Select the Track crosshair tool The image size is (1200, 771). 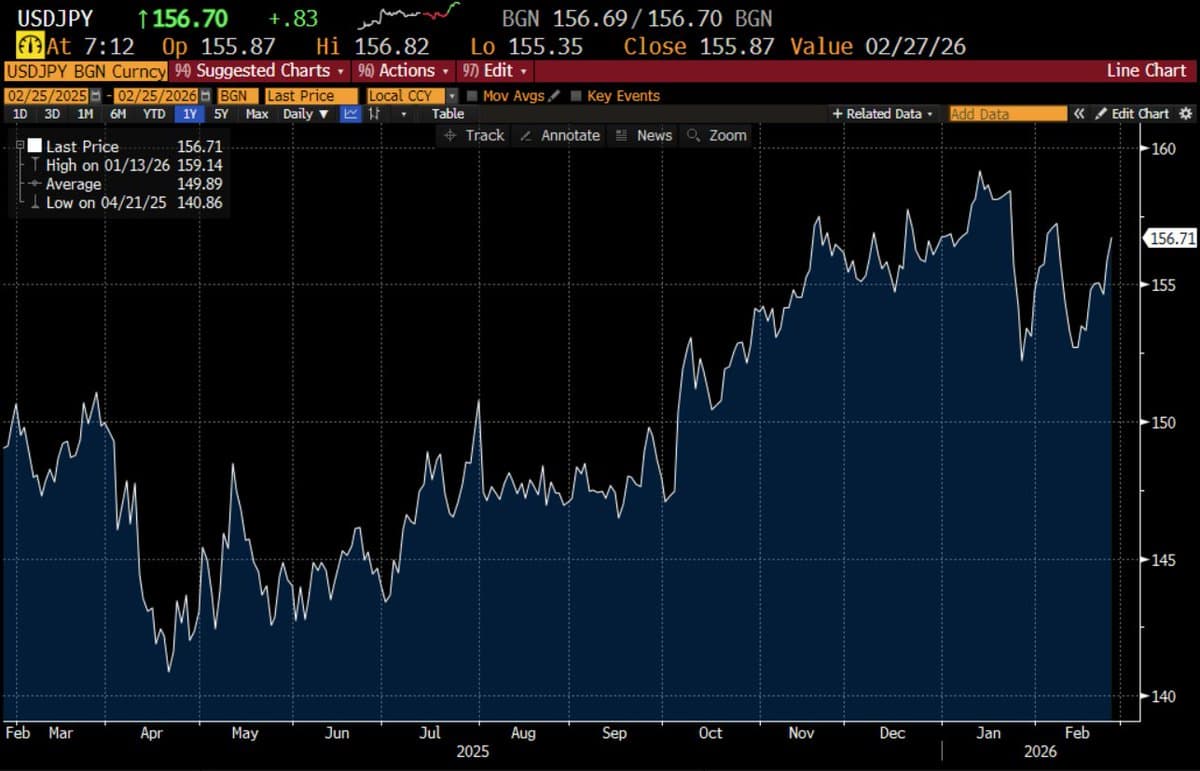point(473,135)
